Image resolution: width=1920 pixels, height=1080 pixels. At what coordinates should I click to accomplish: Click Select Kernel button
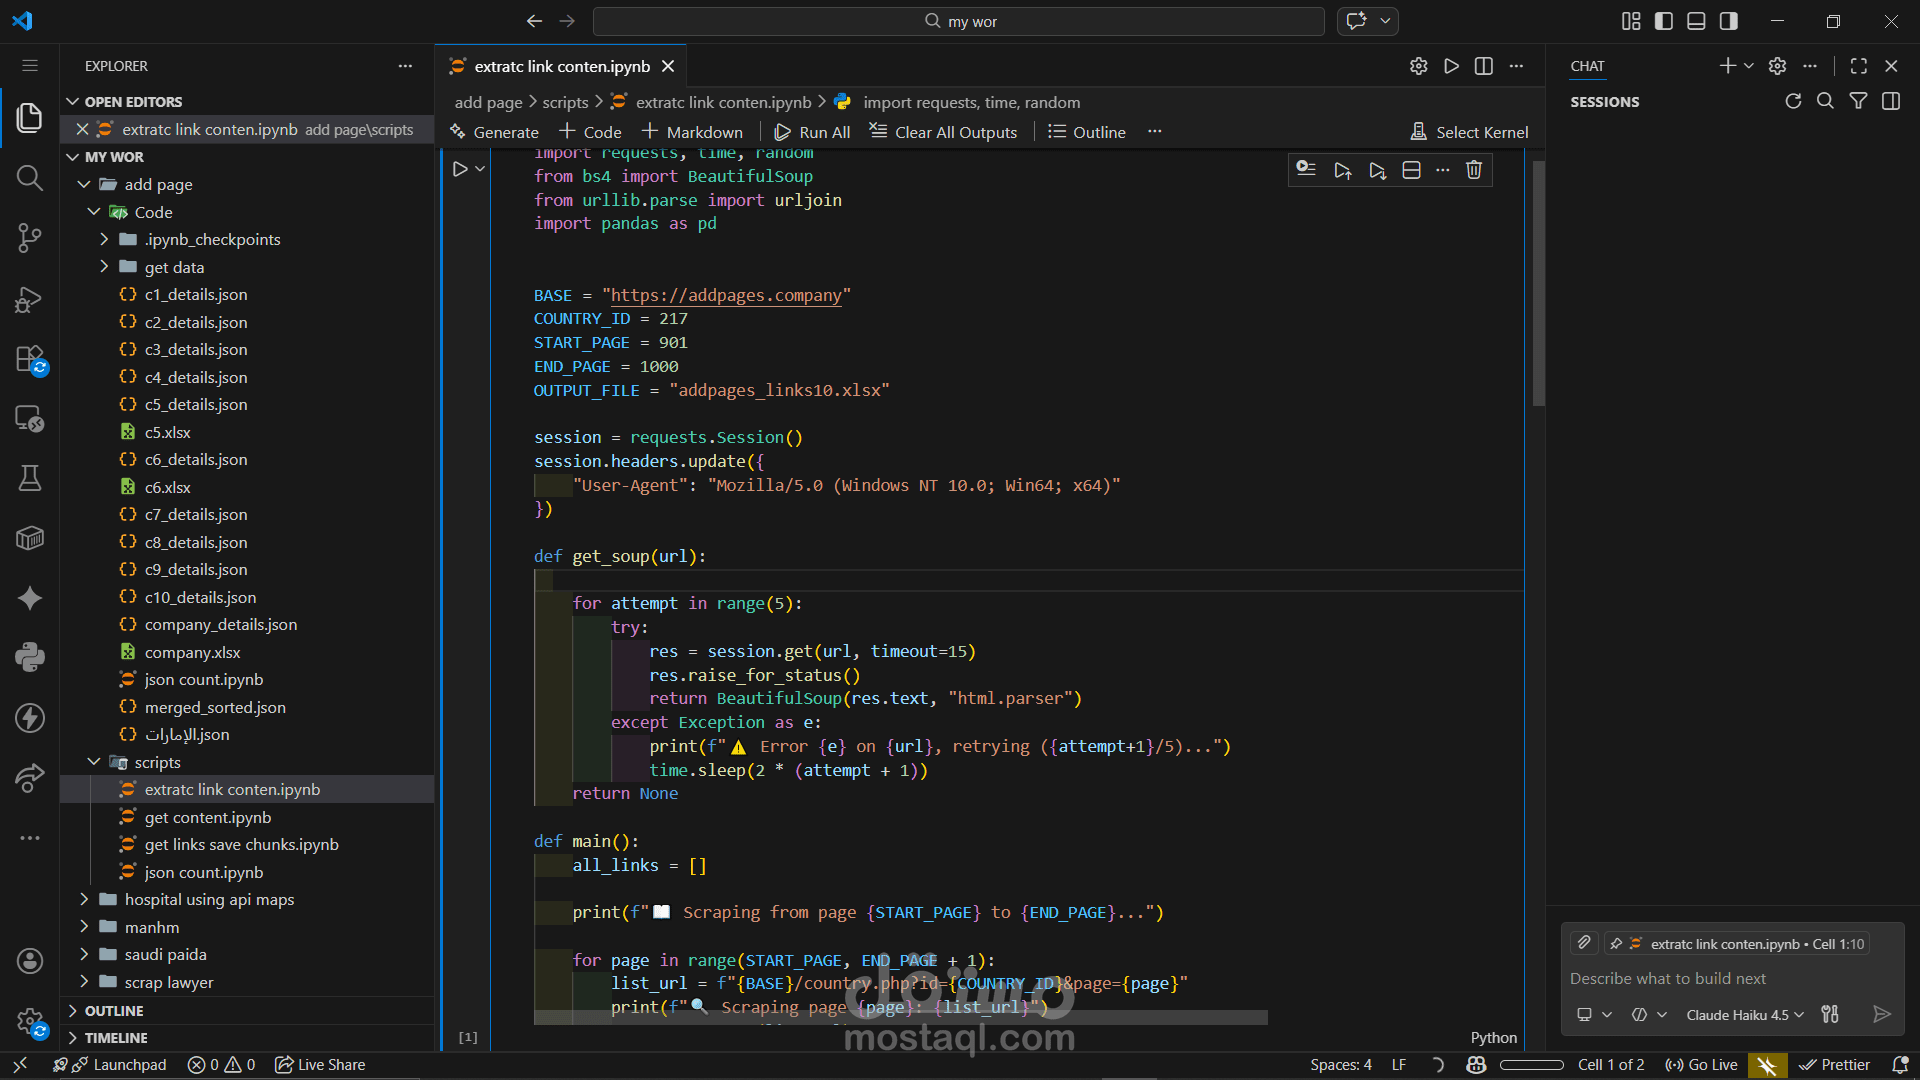point(1469,132)
